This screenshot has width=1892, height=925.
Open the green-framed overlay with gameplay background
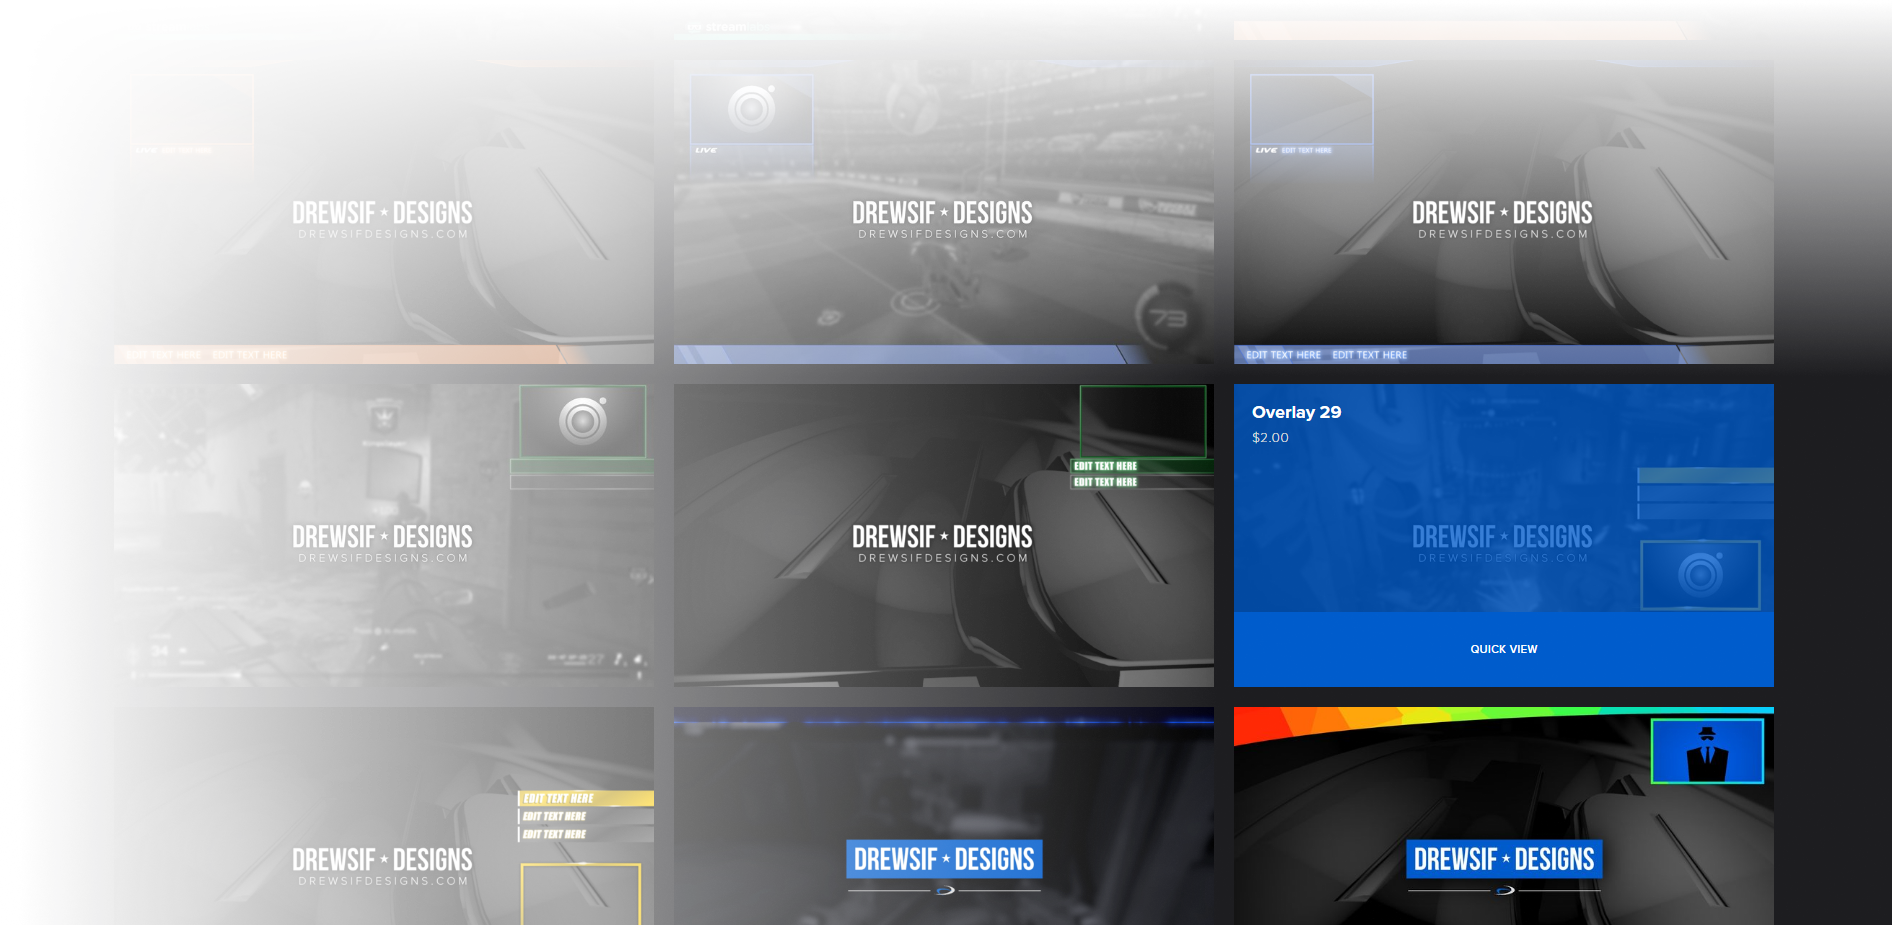[x=384, y=536]
